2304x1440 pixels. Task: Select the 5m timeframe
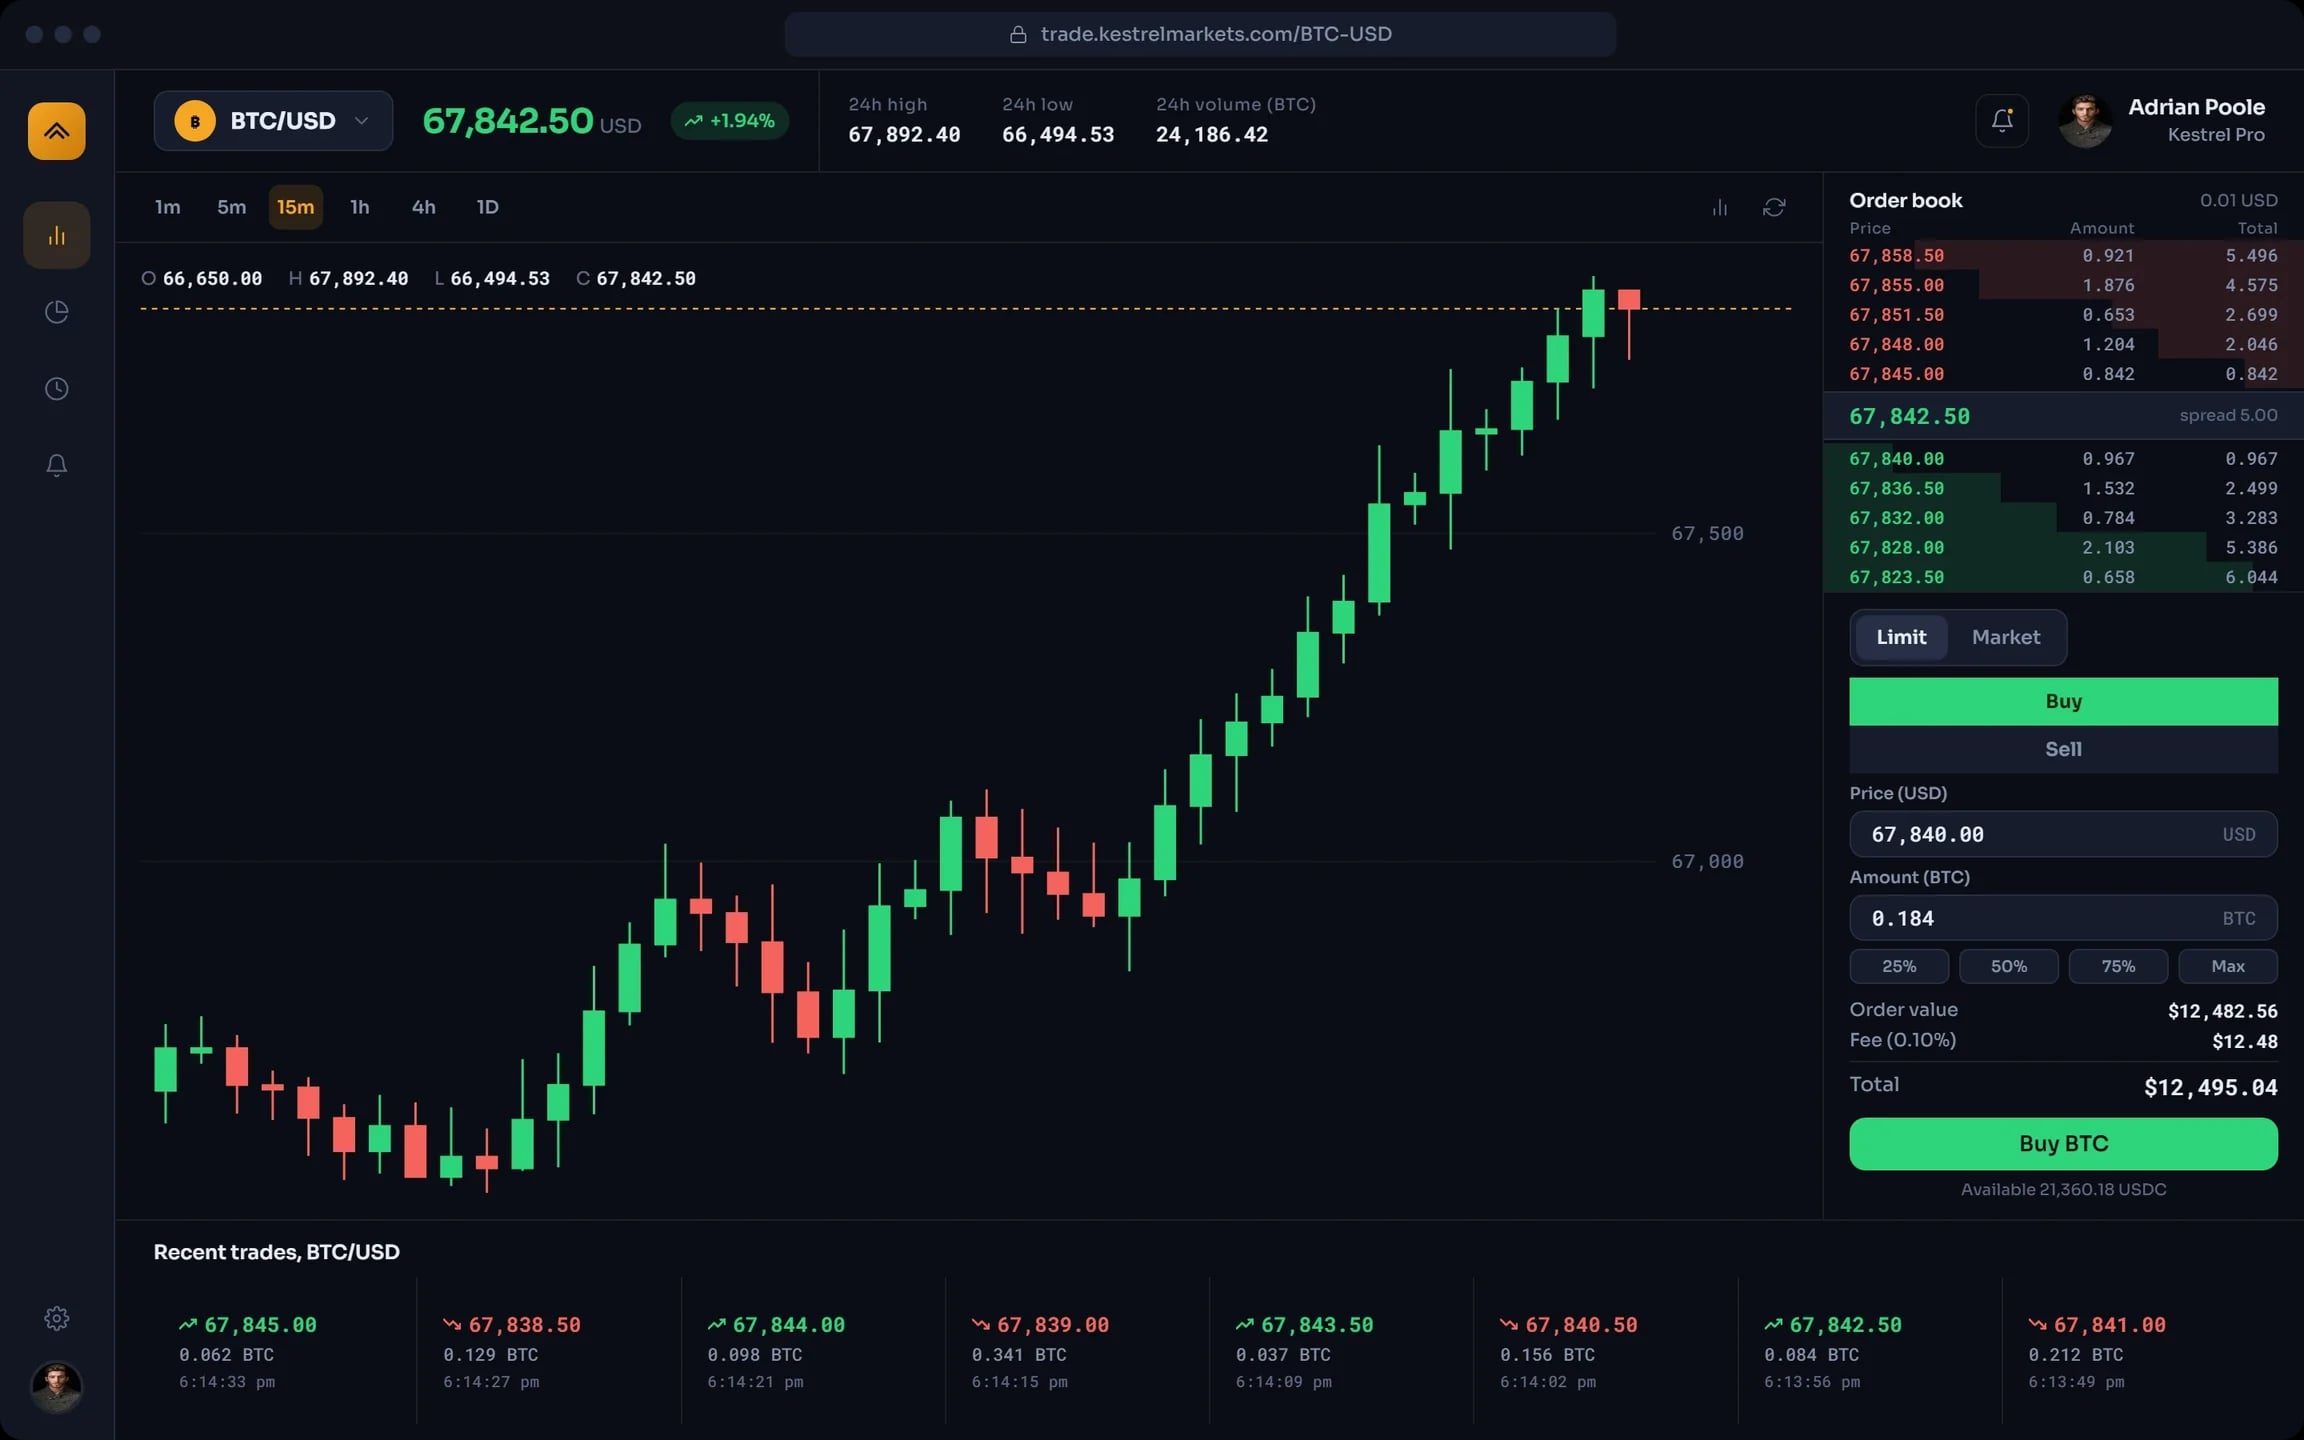point(232,207)
